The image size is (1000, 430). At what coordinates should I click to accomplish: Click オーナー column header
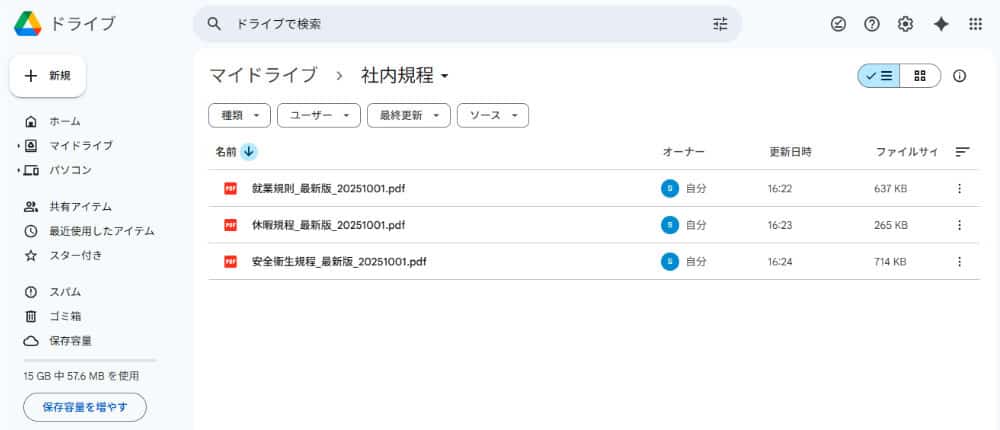684,152
